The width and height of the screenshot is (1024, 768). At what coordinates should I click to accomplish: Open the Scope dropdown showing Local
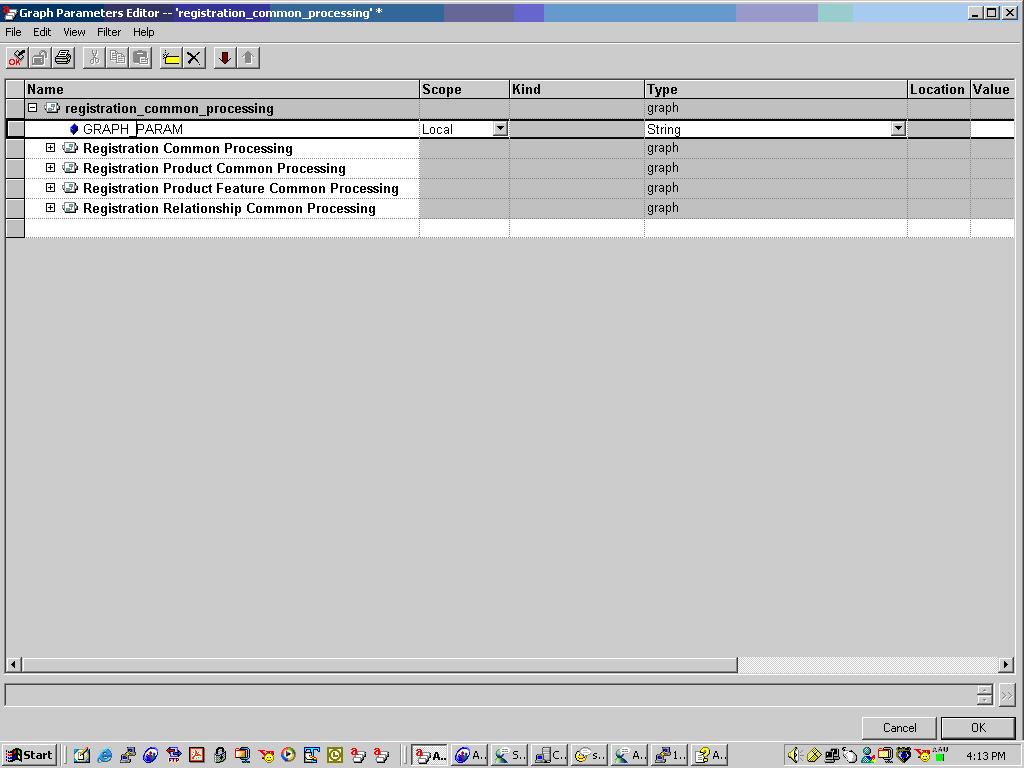501,128
